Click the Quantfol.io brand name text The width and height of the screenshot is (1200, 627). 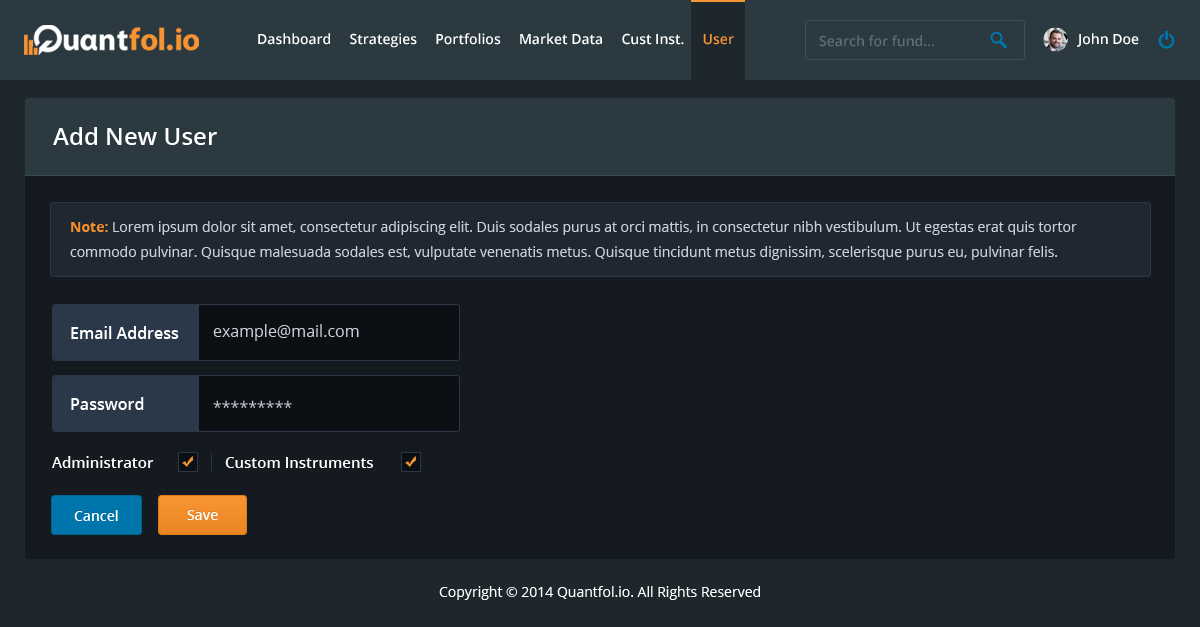123,40
